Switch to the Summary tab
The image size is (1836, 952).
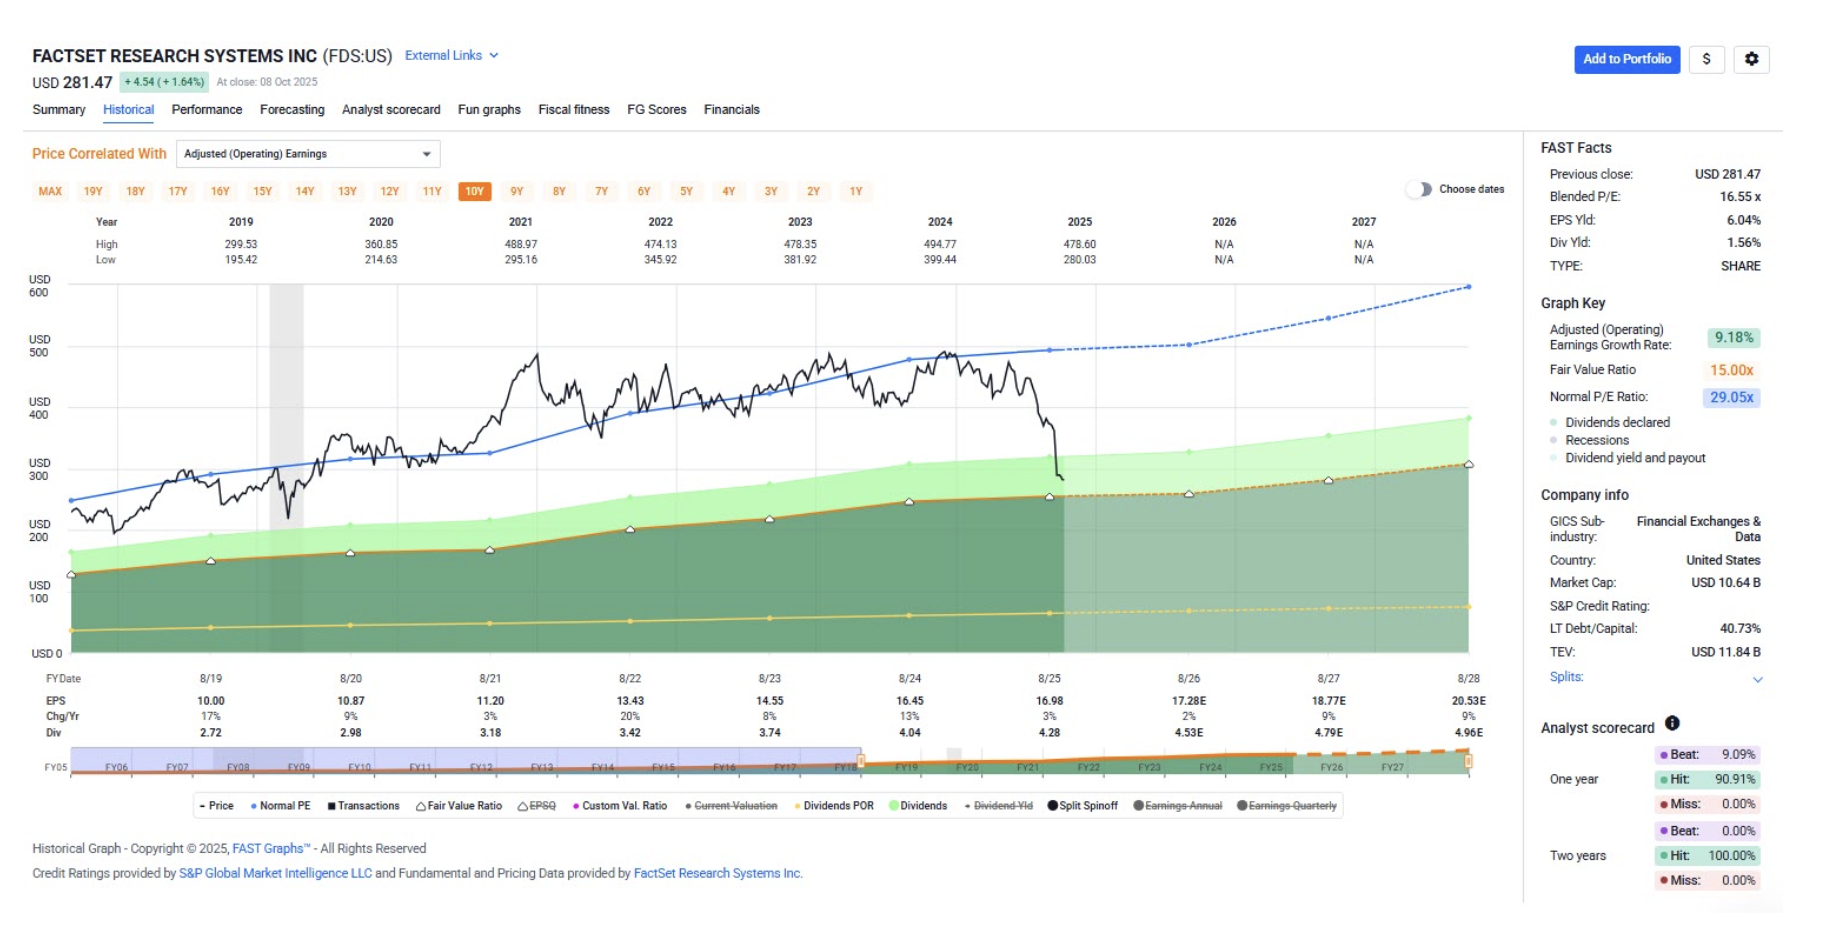(x=59, y=110)
